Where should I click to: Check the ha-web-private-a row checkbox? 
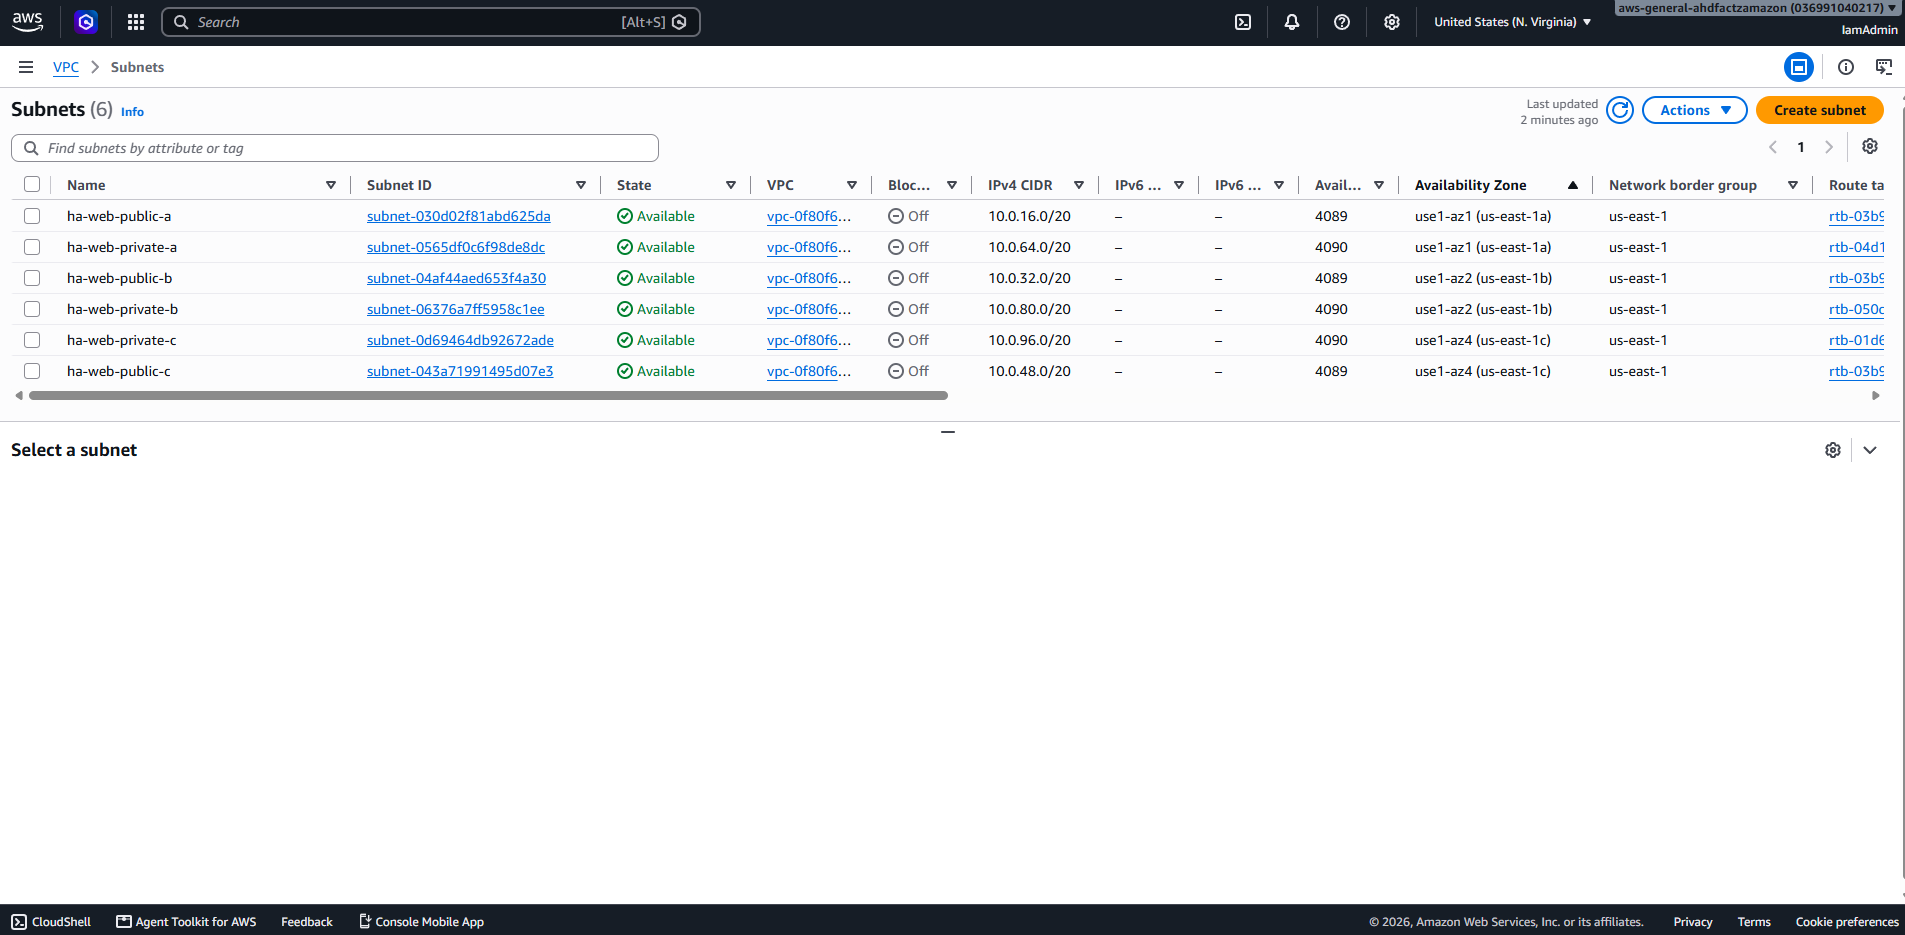pos(32,247)
